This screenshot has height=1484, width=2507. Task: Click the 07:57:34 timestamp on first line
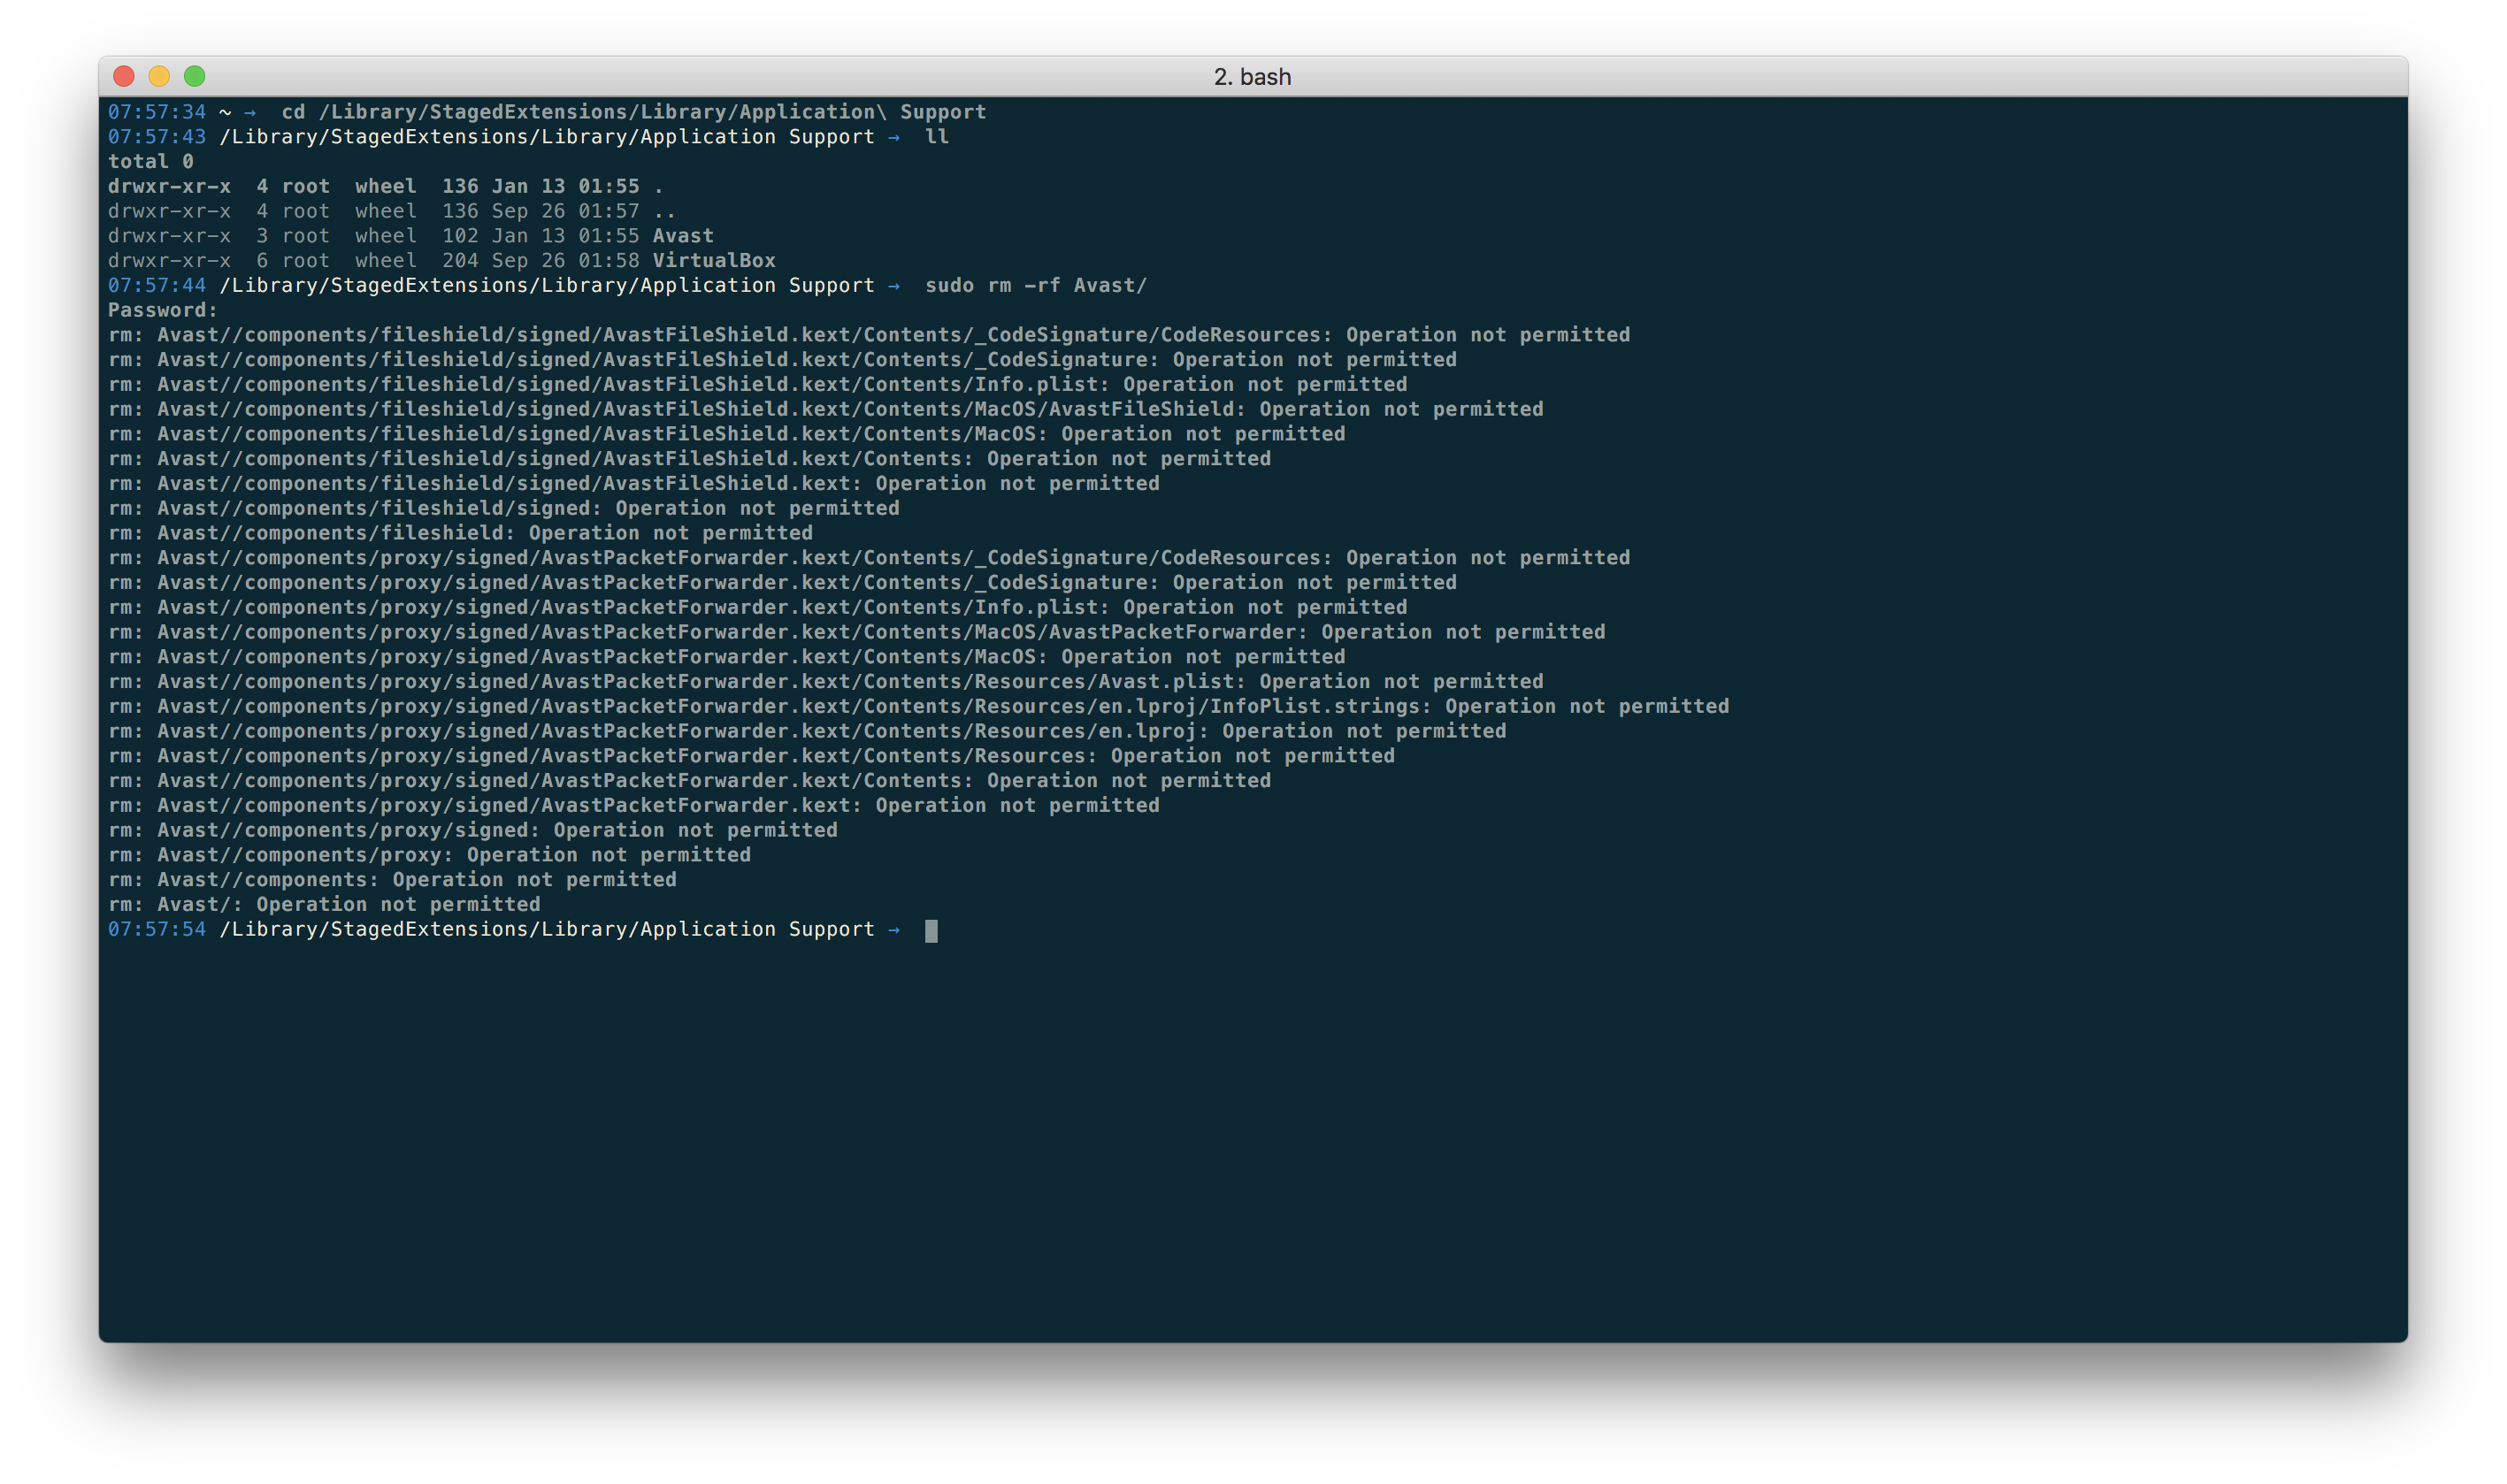coord(156,112)
